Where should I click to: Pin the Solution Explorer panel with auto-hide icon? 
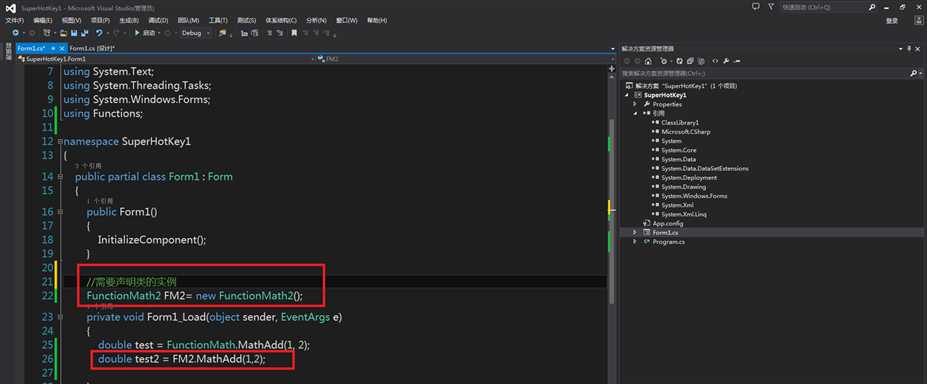pos(909,48)
